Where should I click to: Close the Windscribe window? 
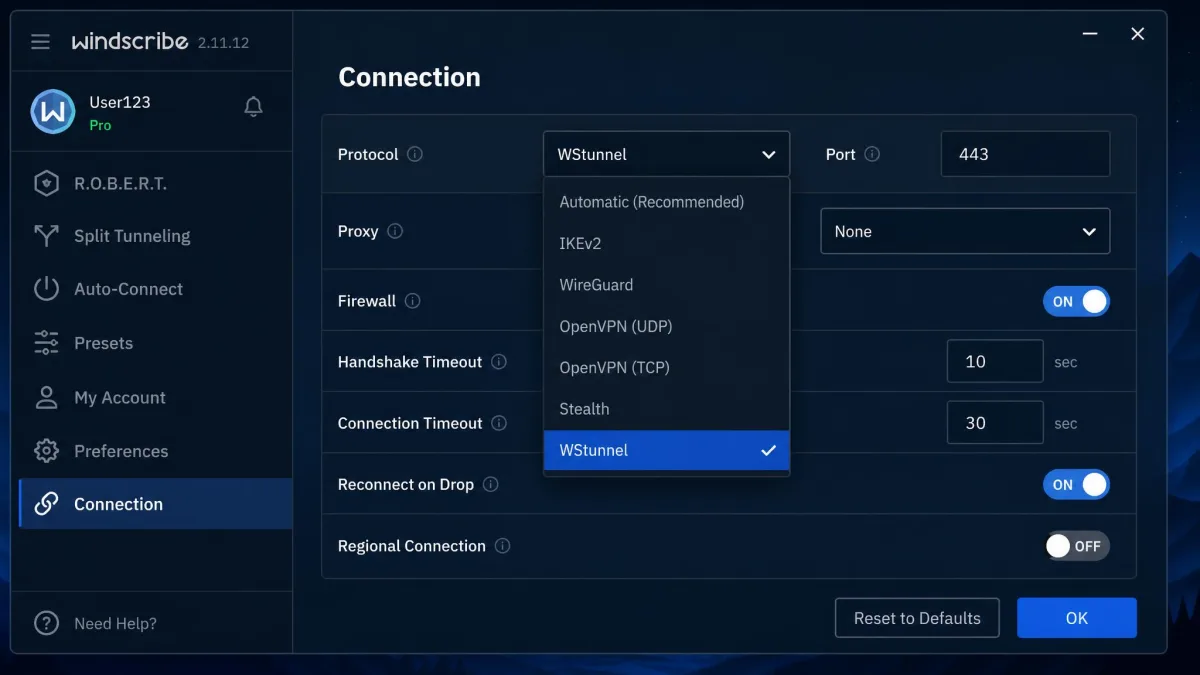tap(1137, 34)
